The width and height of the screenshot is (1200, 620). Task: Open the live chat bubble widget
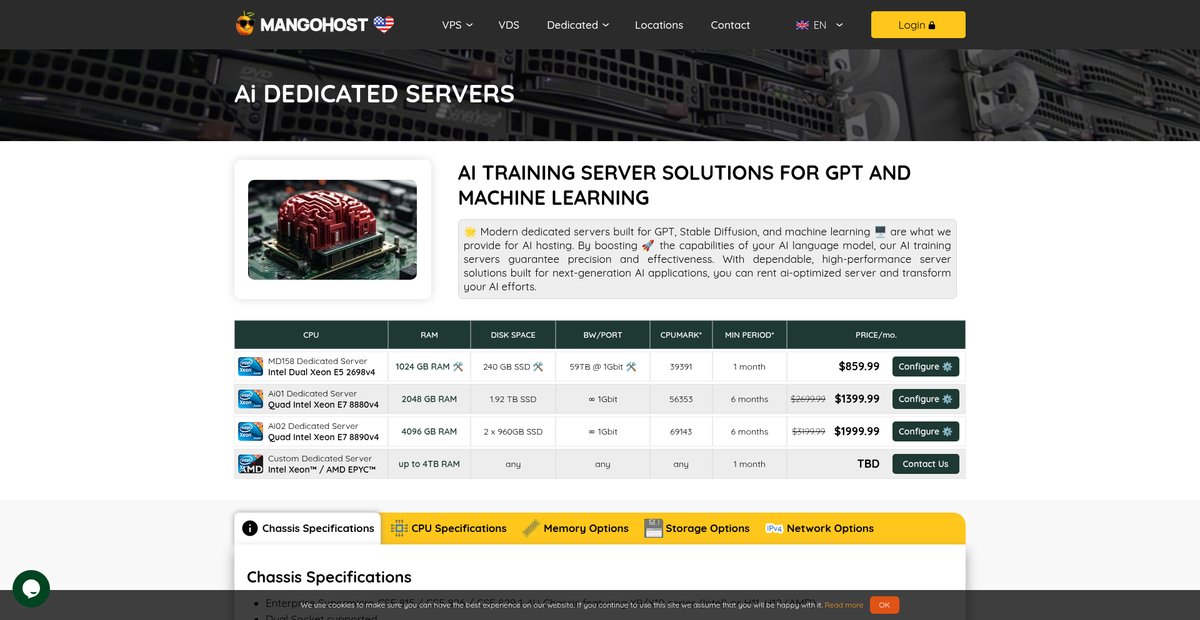(x=31, y=588)
